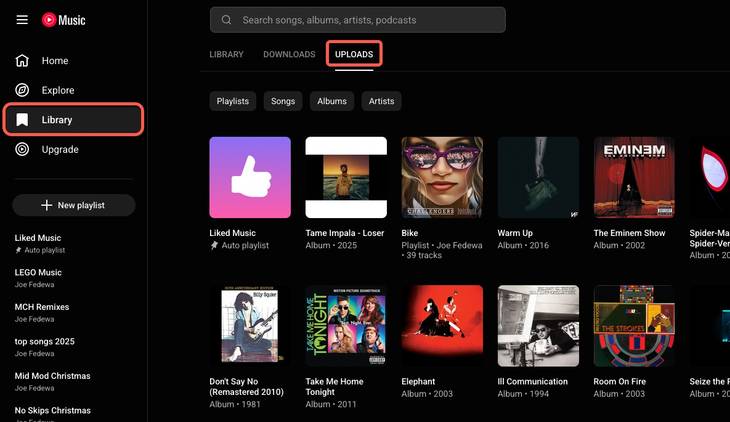
Task: Create a New playlist
Action: click(74, 205)
